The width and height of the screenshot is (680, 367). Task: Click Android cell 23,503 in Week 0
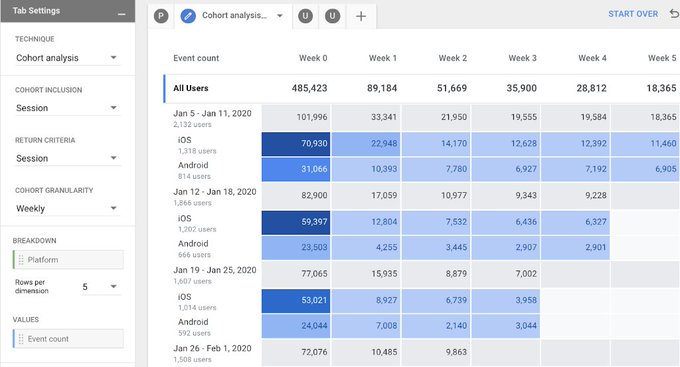click(x=296, y=247)
